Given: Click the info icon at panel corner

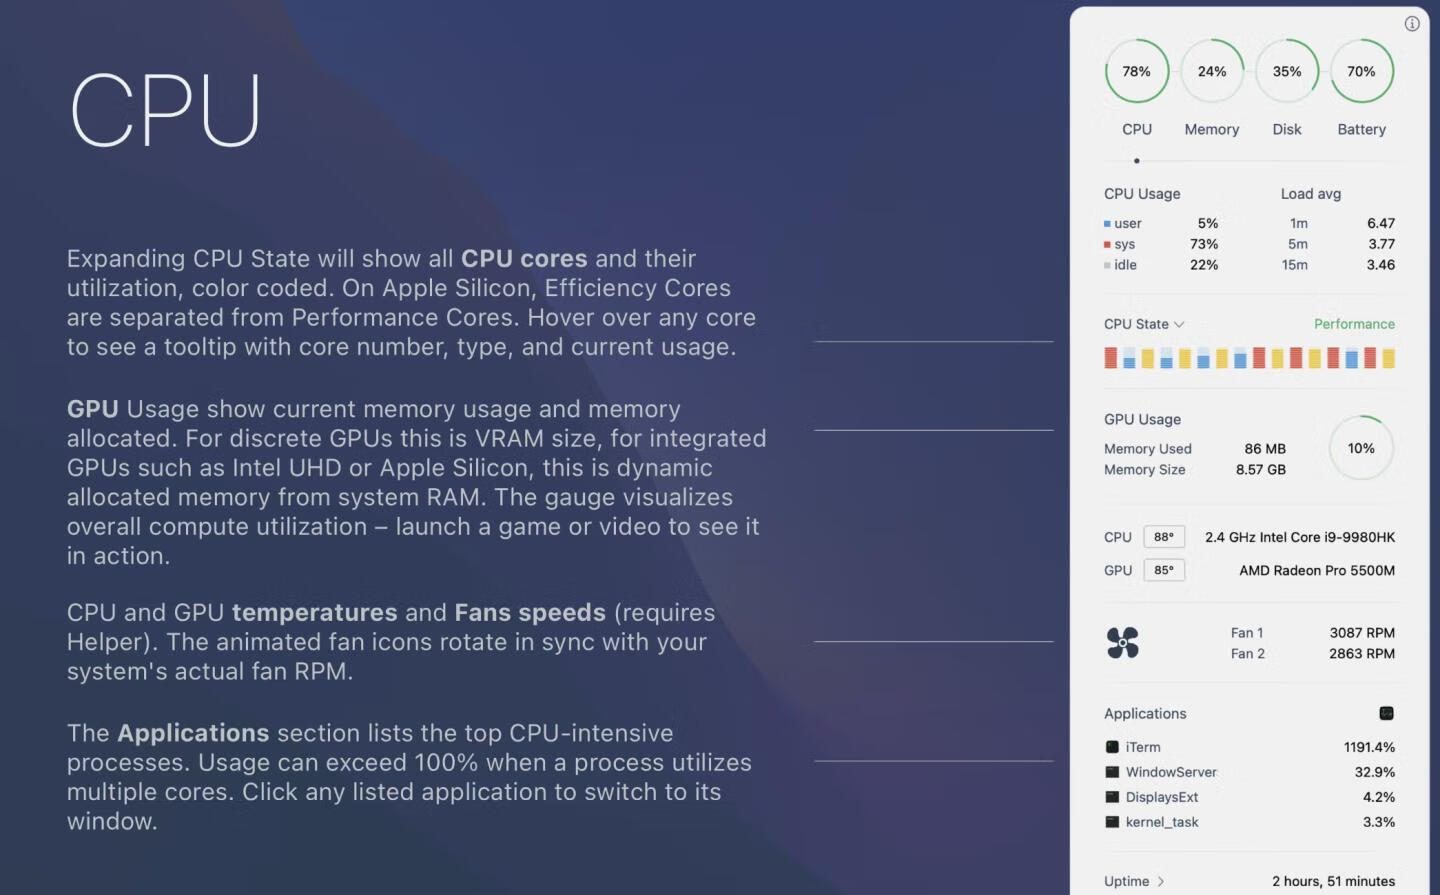Looking at the screenshot, I should click(1411, 24).
